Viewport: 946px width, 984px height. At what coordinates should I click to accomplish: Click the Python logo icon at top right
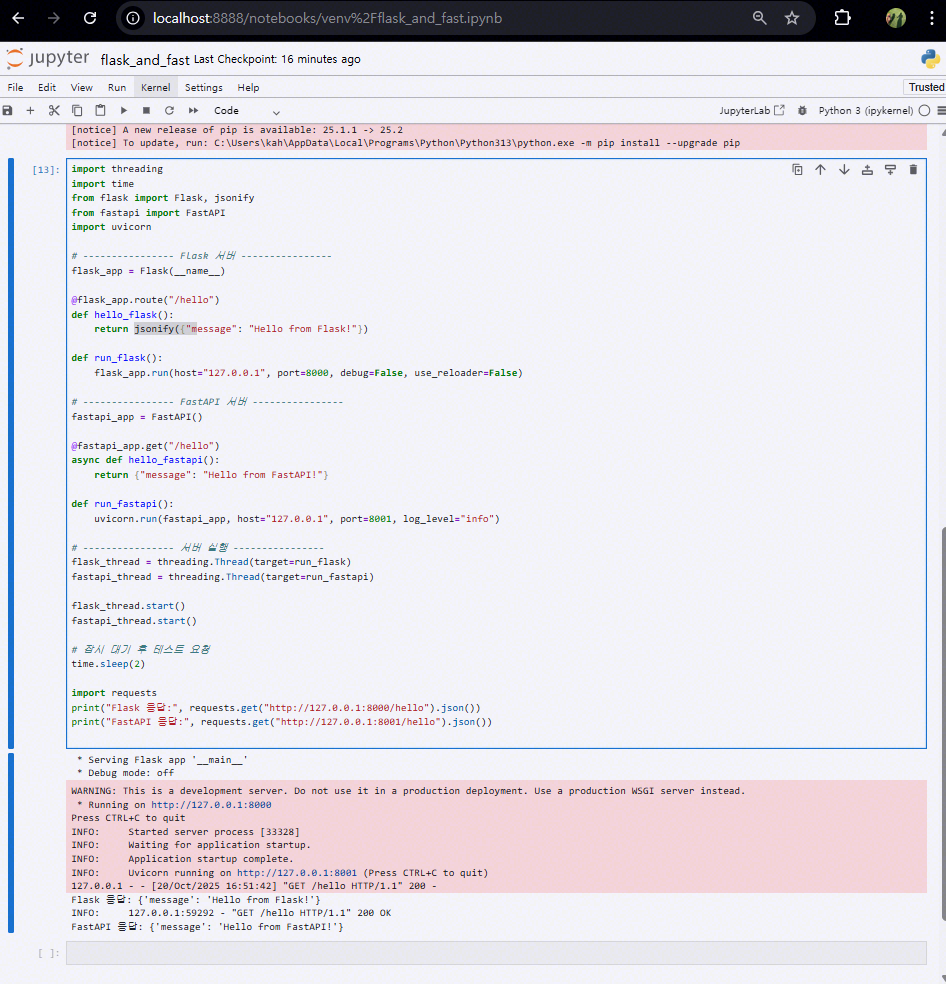point(930,58)
